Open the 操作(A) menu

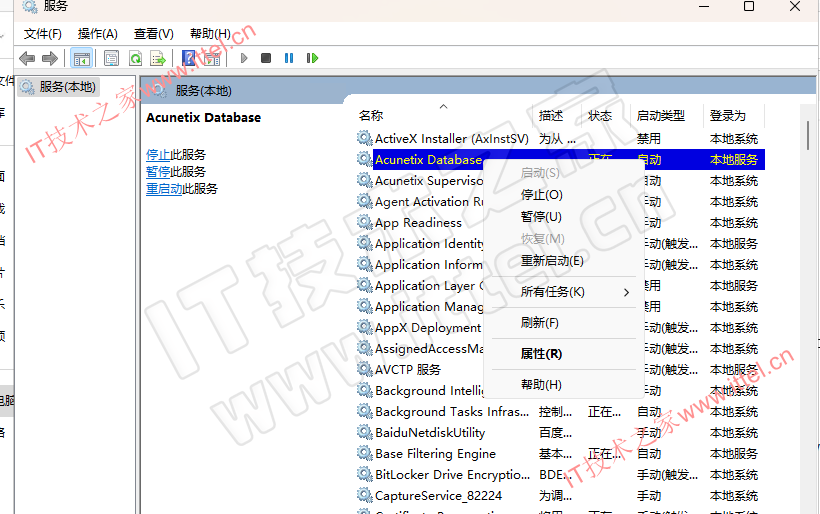coord(98,34)
